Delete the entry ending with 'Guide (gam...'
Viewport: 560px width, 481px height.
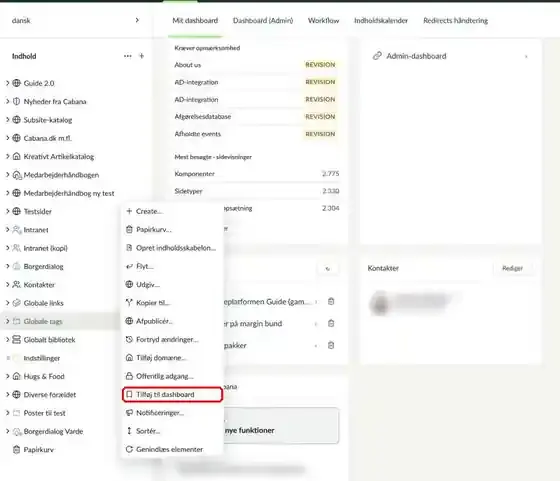331,301
